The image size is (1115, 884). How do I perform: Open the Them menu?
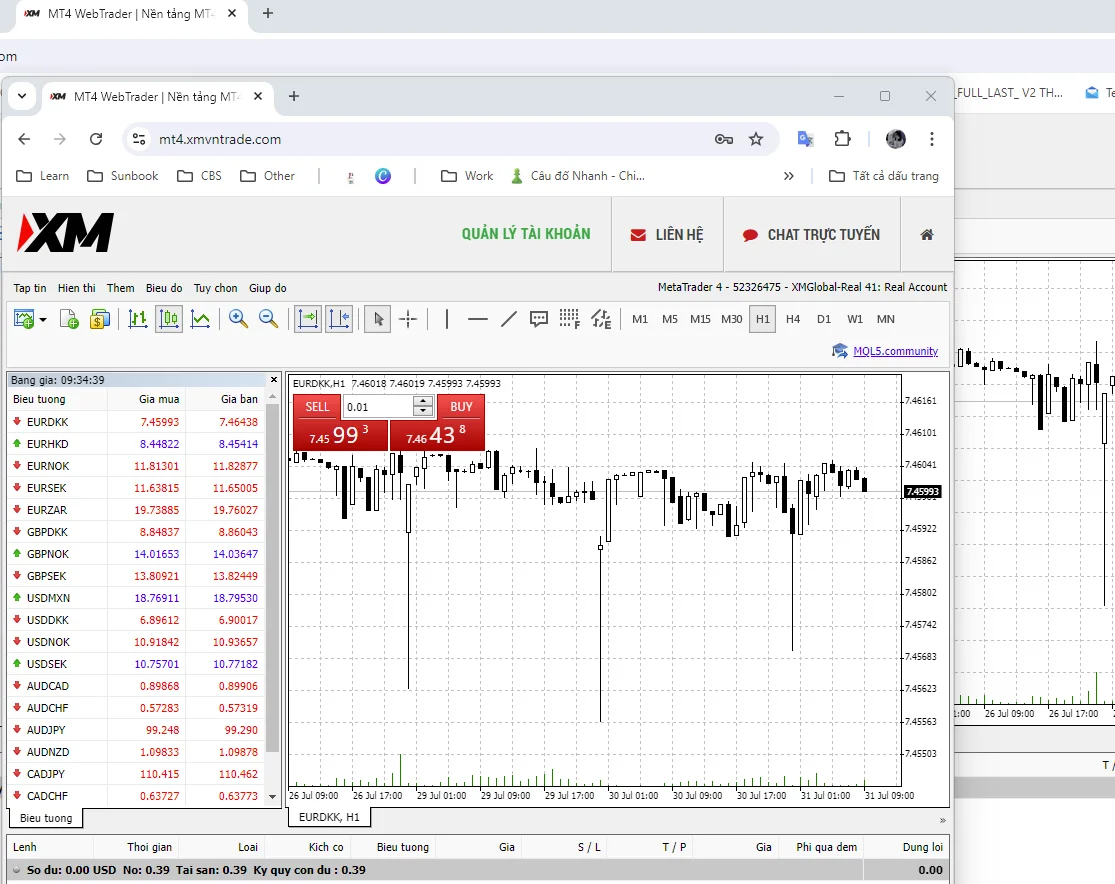point(121,288)
